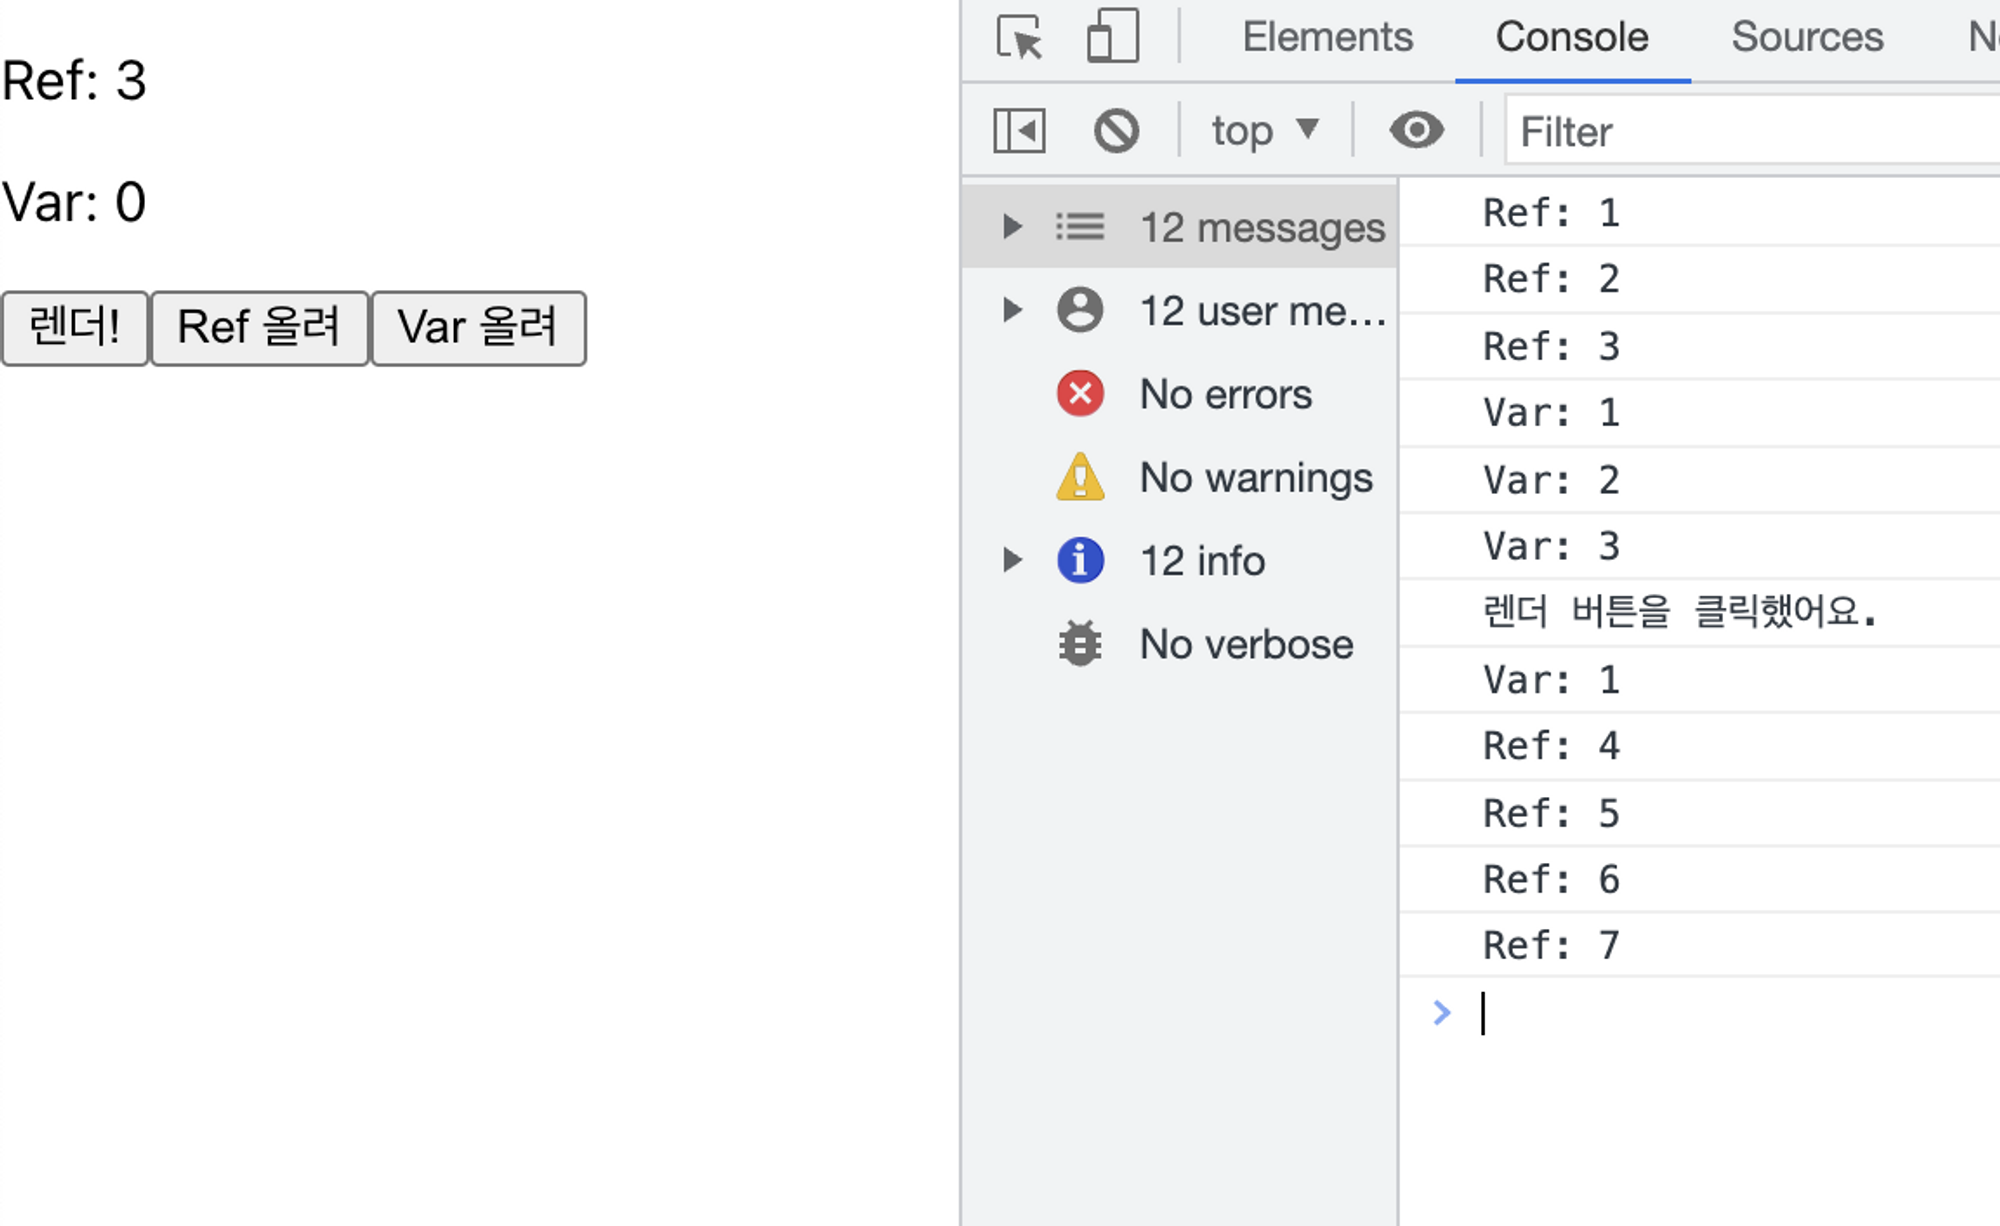Screen dimensions: 2000x1226
Task: Switch to the Elements tab
Action: (x=1327, y=38)
